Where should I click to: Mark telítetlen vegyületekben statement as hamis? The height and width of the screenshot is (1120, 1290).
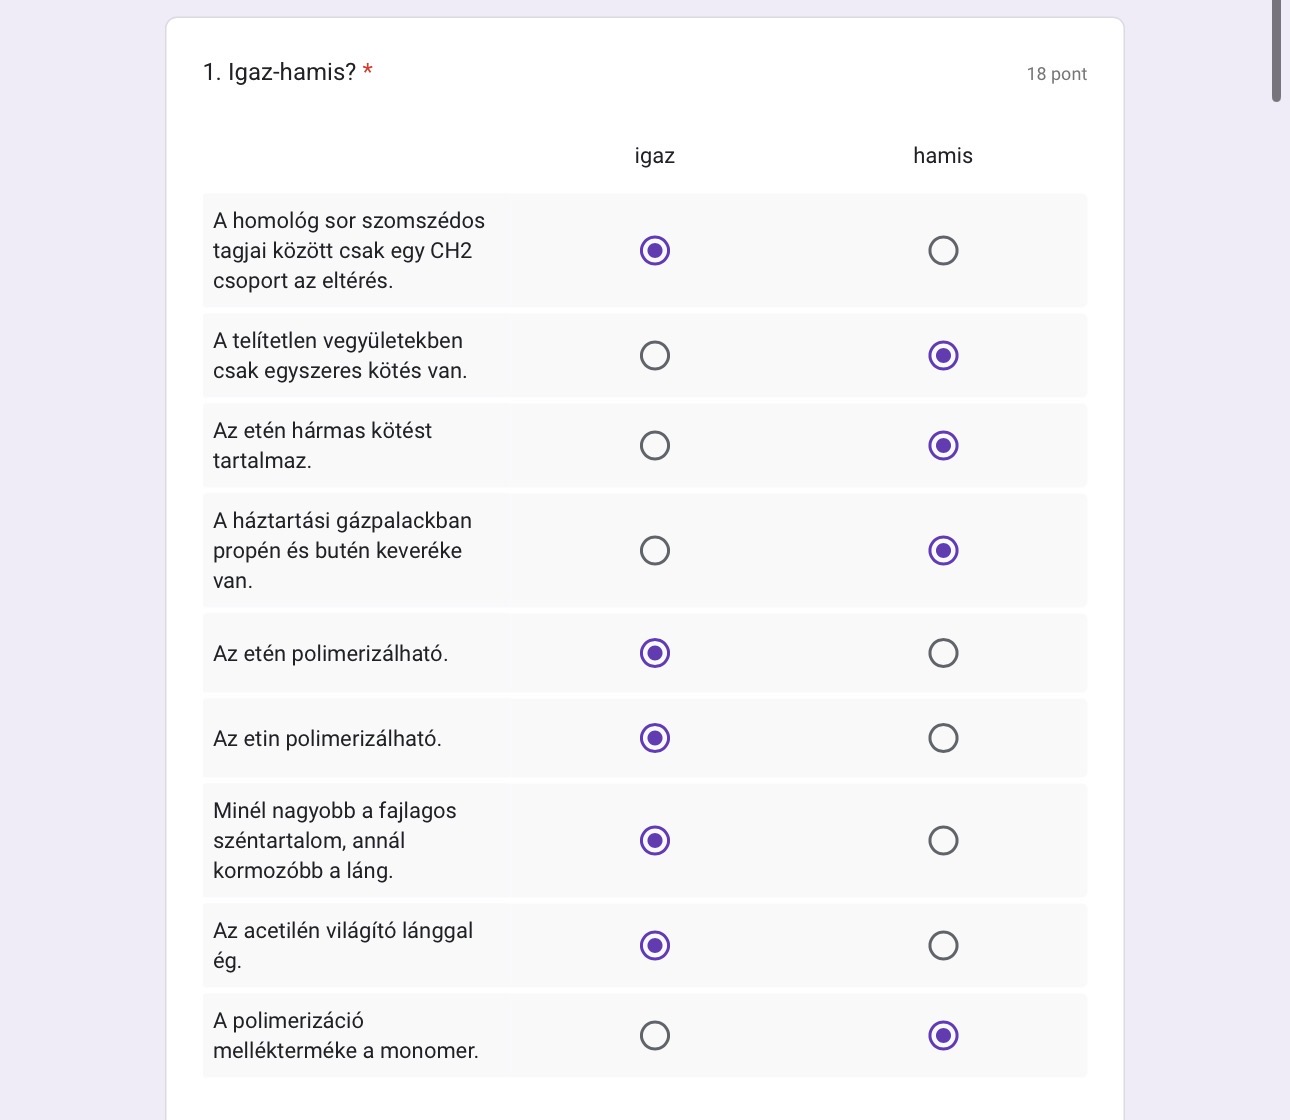pyautogui.click(x=943, y=355)
